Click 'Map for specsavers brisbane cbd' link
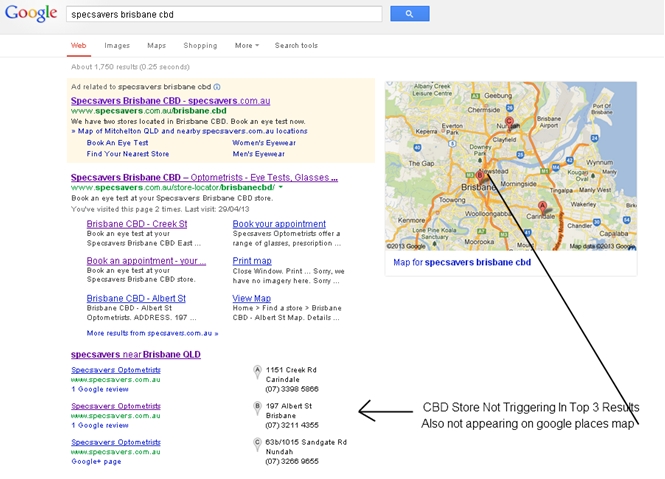This screenshot has height=479, width=665. point(462,262)
